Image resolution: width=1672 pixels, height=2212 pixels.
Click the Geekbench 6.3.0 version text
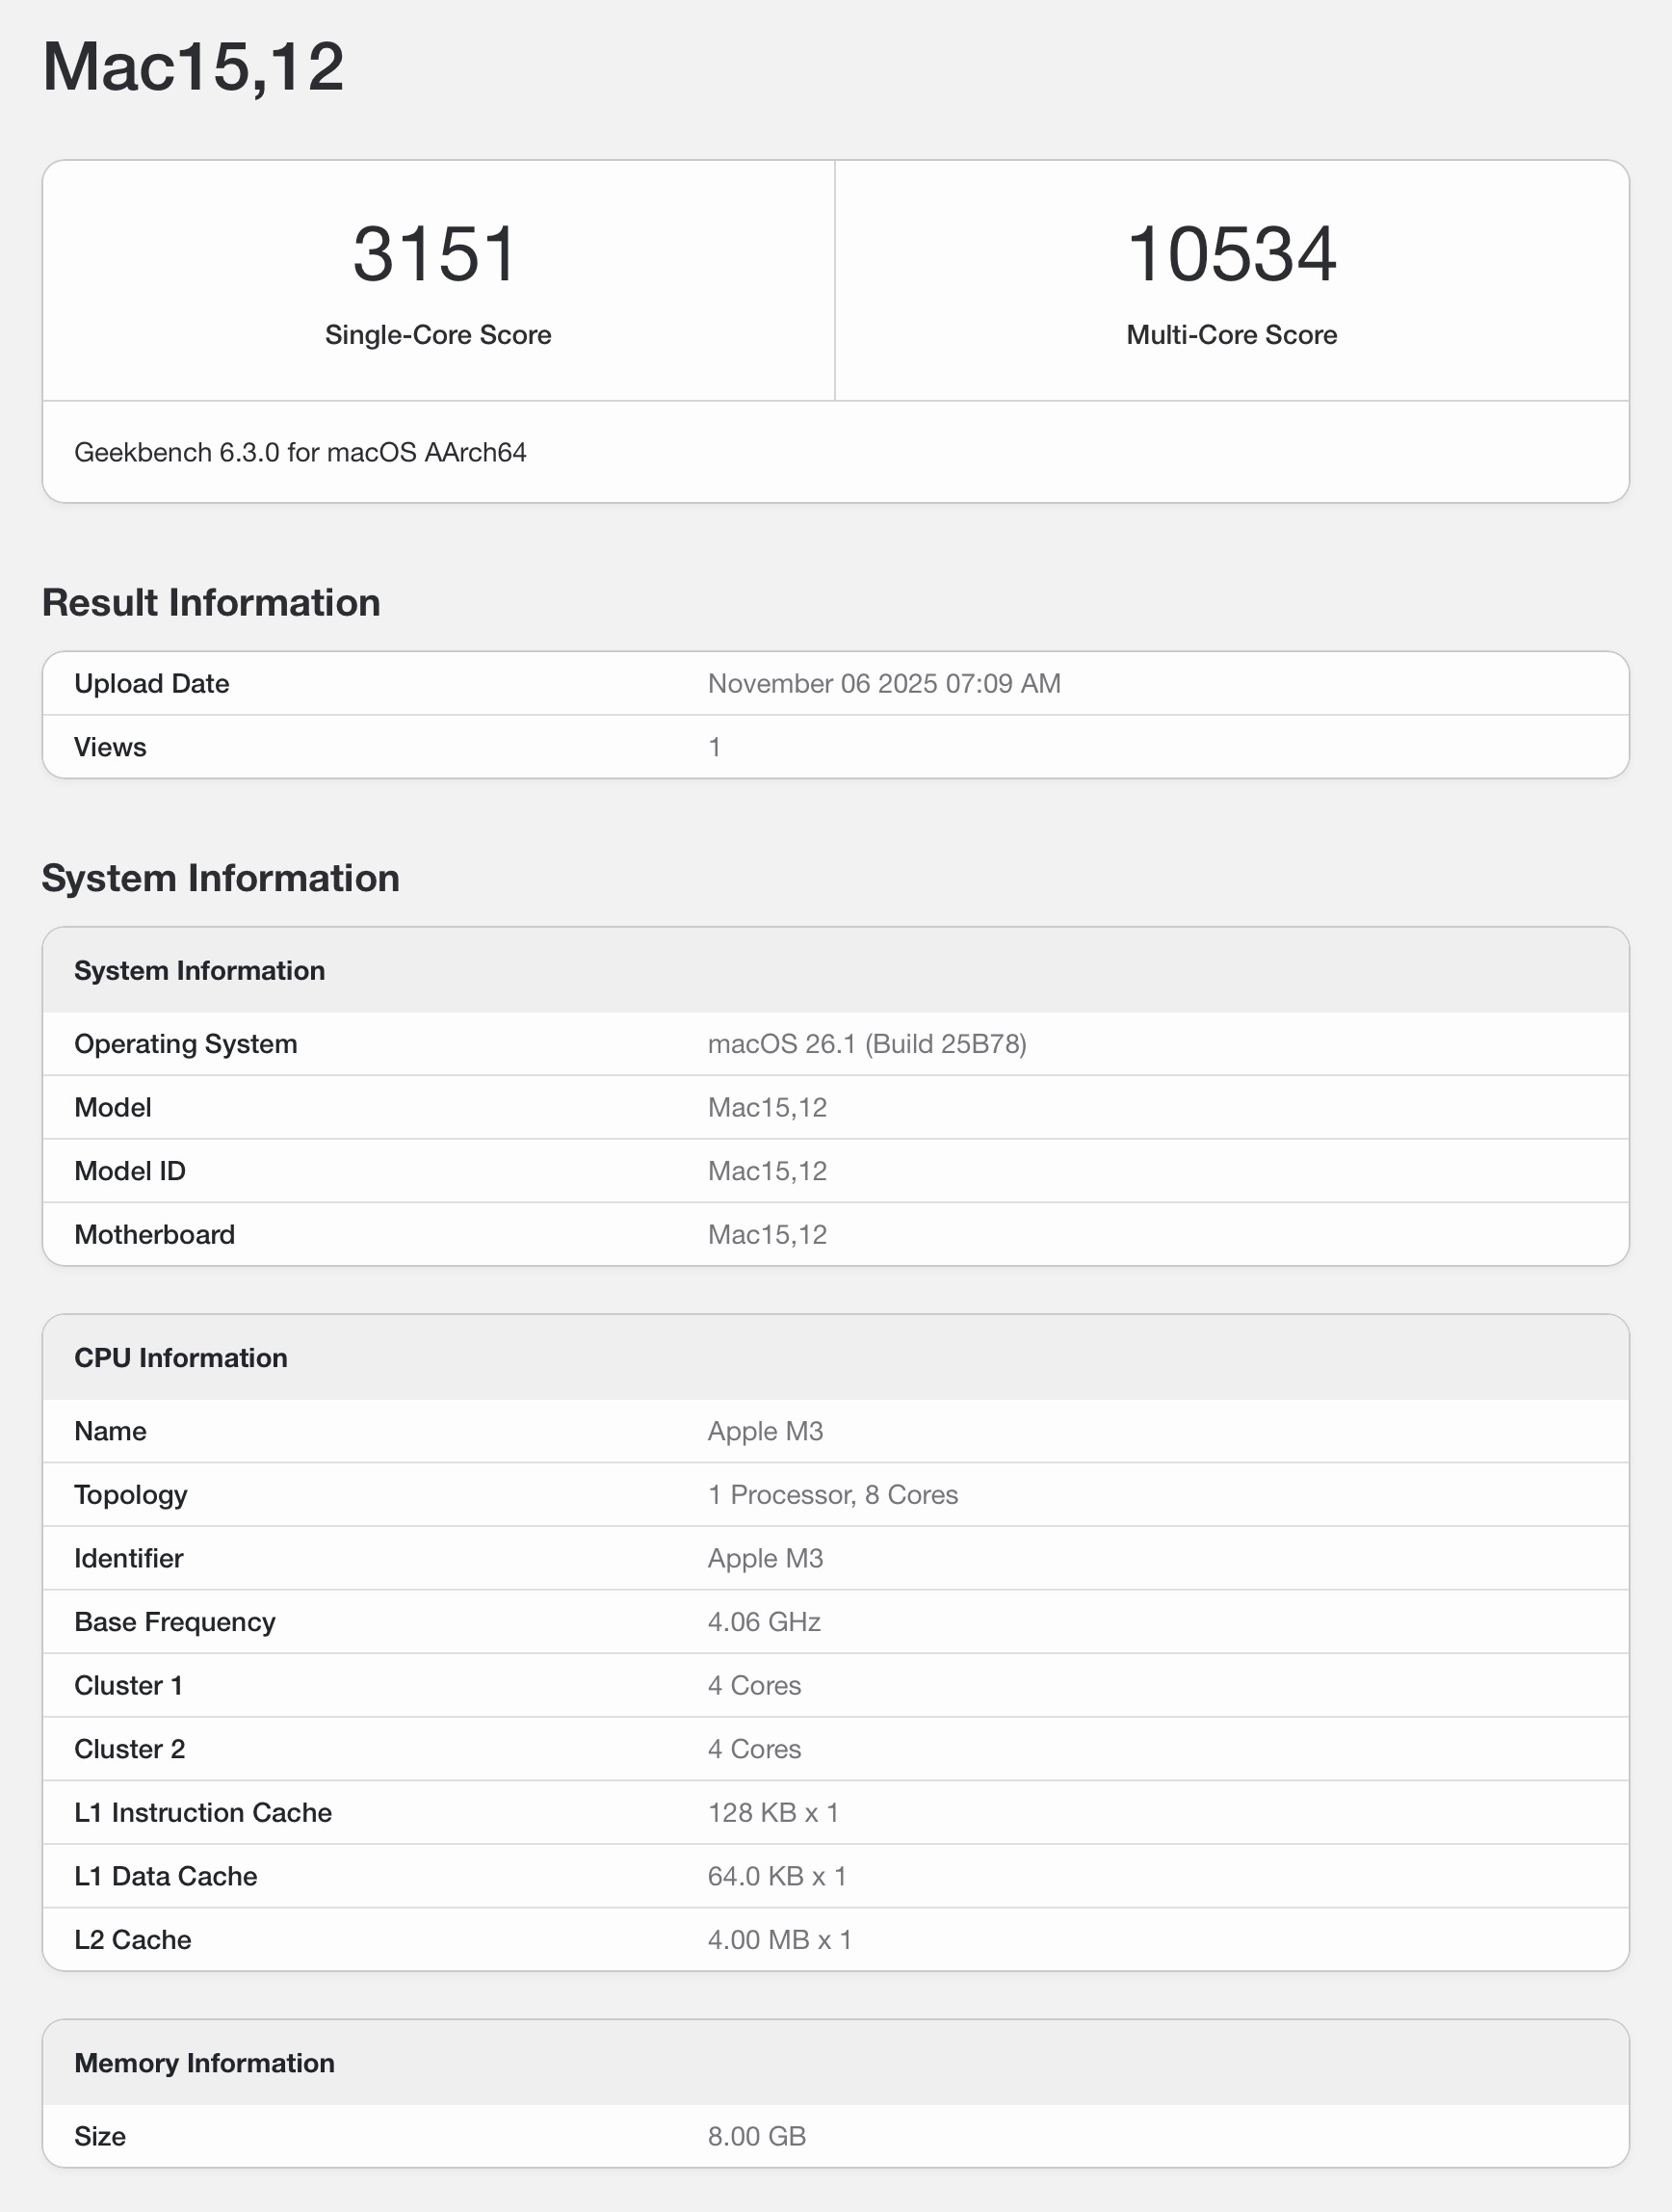pyautogui.click(x=300, y=453)
